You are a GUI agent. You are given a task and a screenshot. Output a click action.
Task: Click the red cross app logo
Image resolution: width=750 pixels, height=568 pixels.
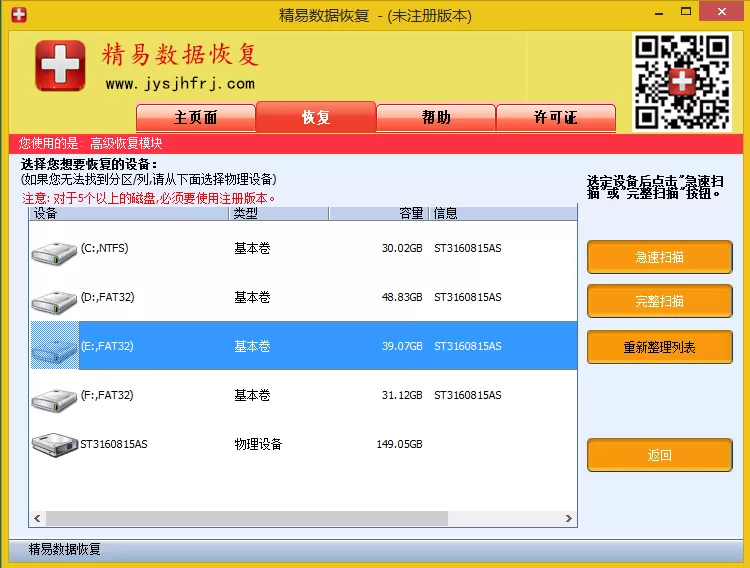tap(60, 66)
